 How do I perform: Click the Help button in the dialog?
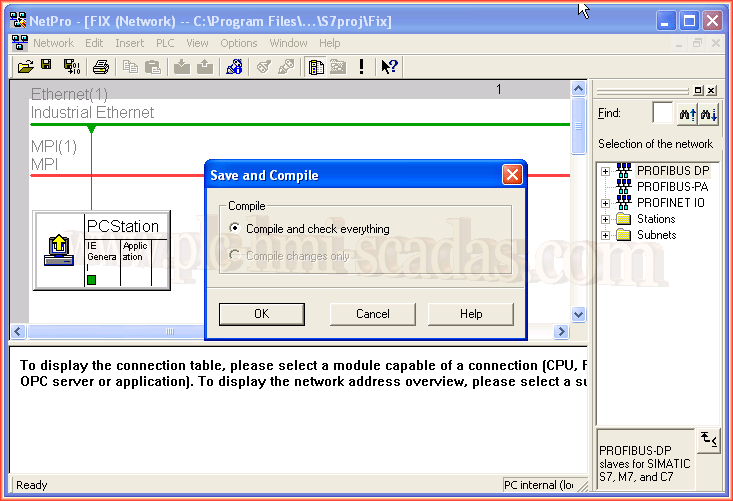tap(470, 314)
